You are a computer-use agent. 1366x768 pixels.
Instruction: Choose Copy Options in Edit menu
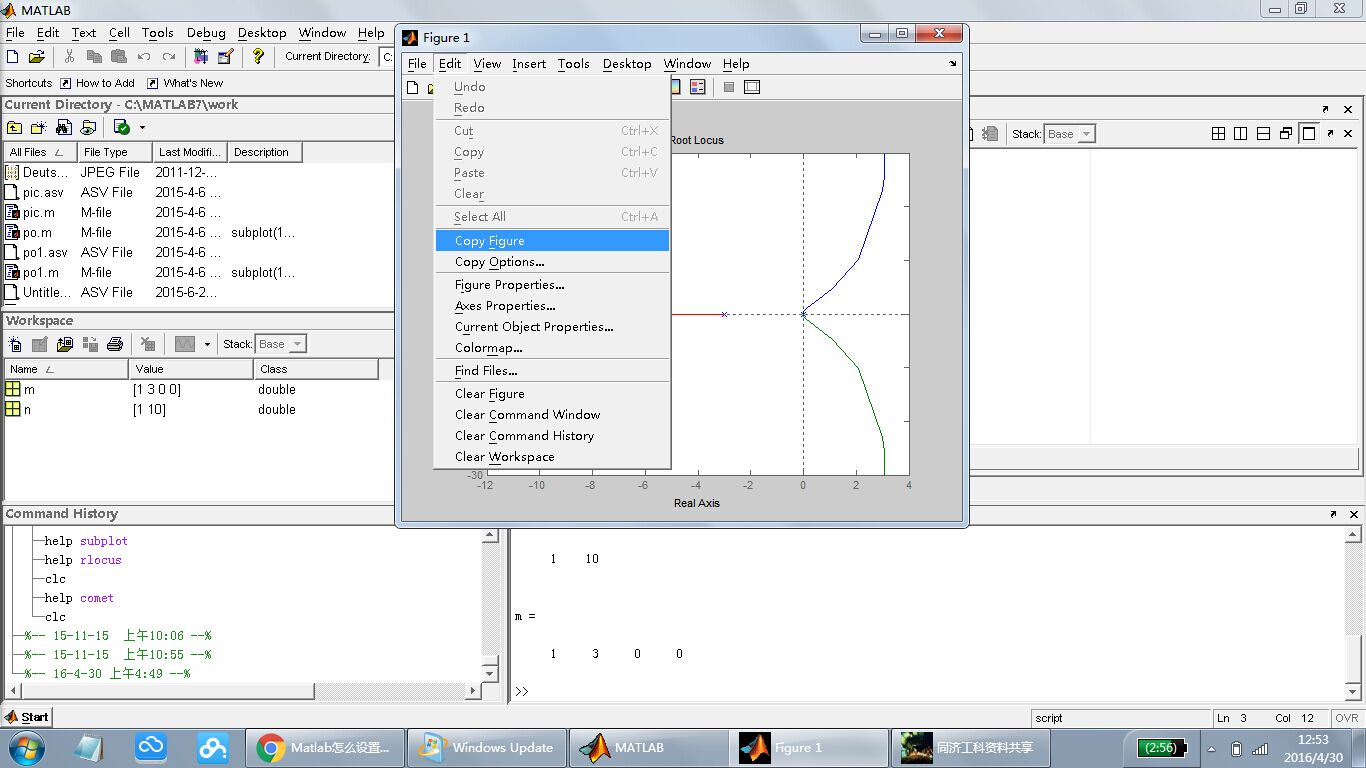tap(552, 262)
